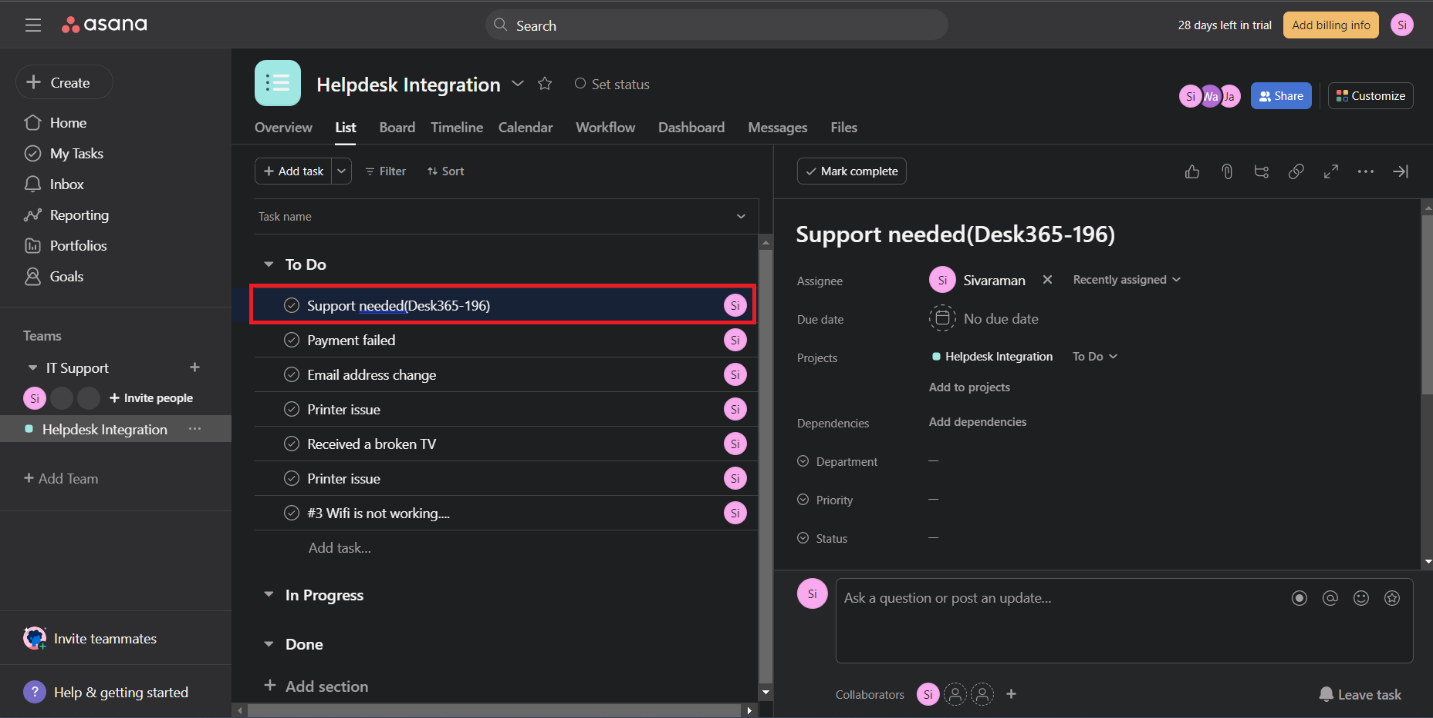Click the Helpdesk Integration project list icon
This screenshot has width=1433, height=718.
(278, 83)
